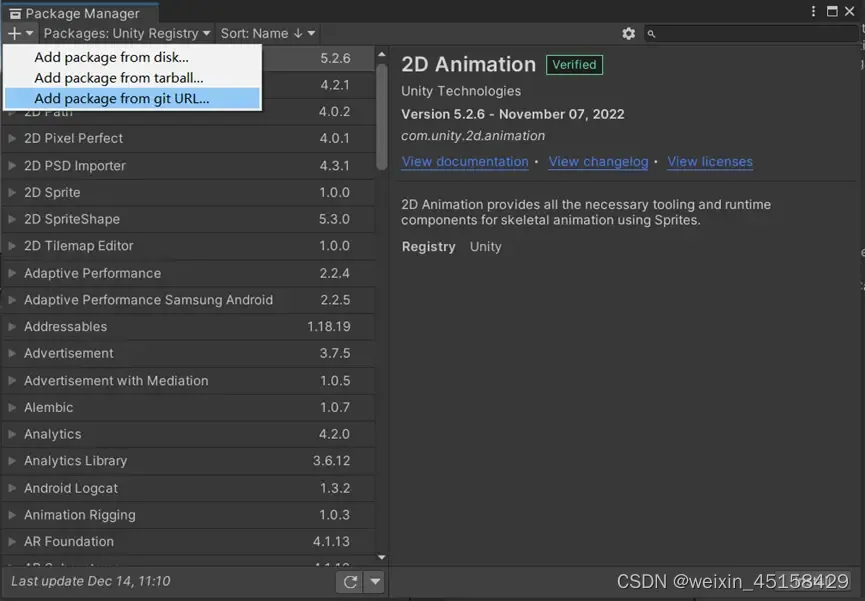Click the Version 5.2.6 release date text
865x601 pixels.
[512, 114]
